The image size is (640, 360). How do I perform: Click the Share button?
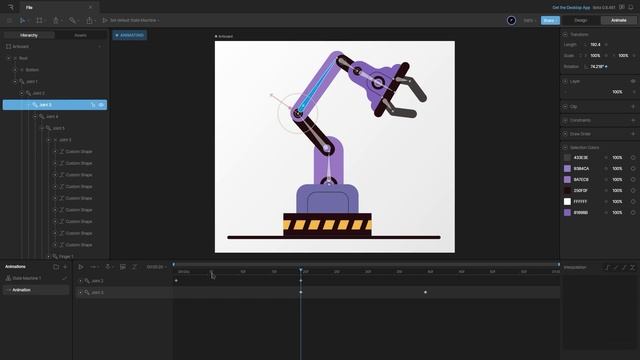coord(550,20)
